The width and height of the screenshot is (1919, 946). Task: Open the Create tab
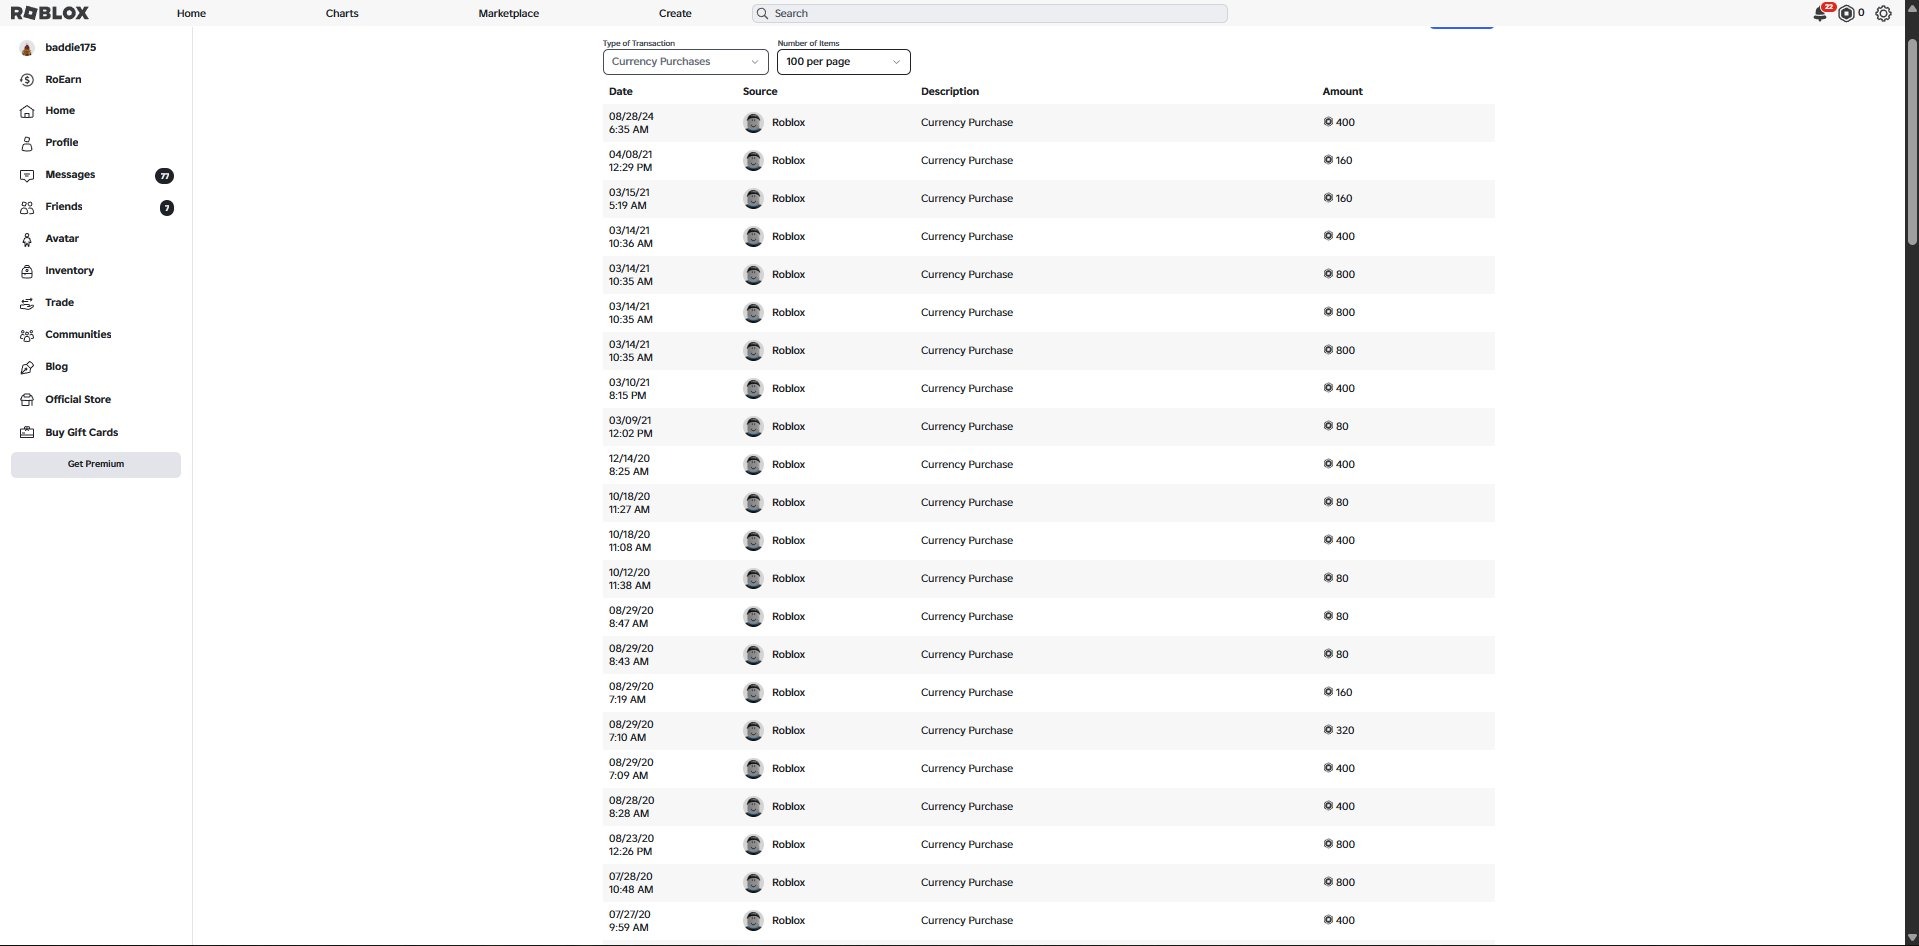(x=675, y=13)
